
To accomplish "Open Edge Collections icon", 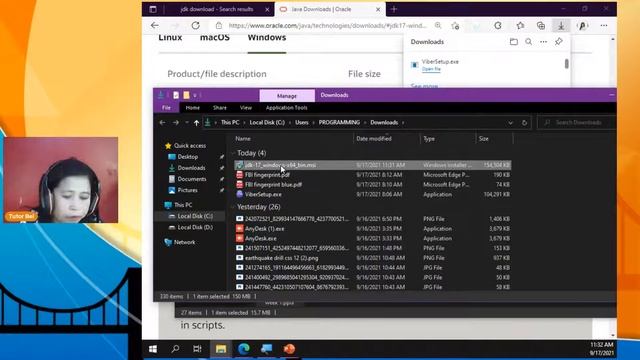I will (x=541, y=26).
